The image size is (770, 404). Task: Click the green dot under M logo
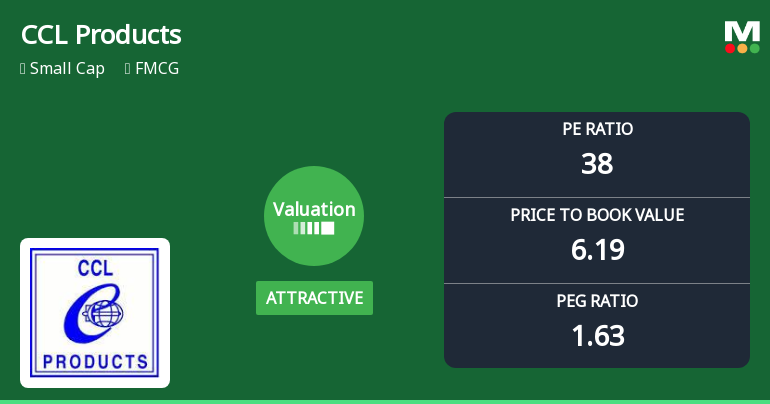click(754, 48)
